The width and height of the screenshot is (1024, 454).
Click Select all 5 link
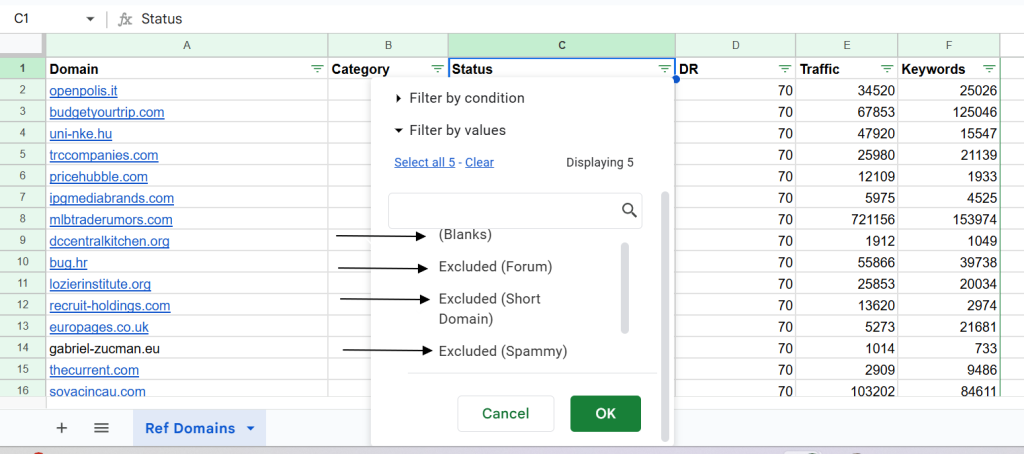[425, 162]
